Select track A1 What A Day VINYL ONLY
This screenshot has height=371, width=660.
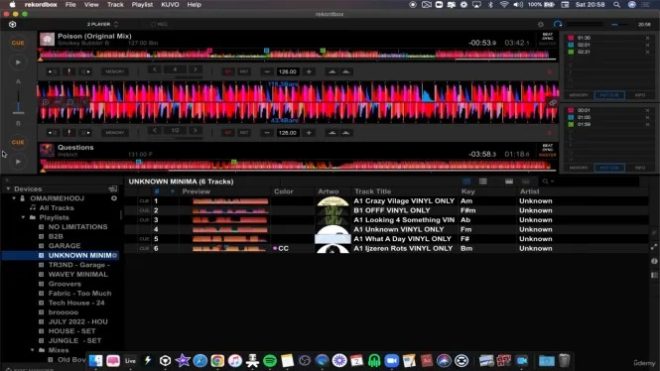402,239
